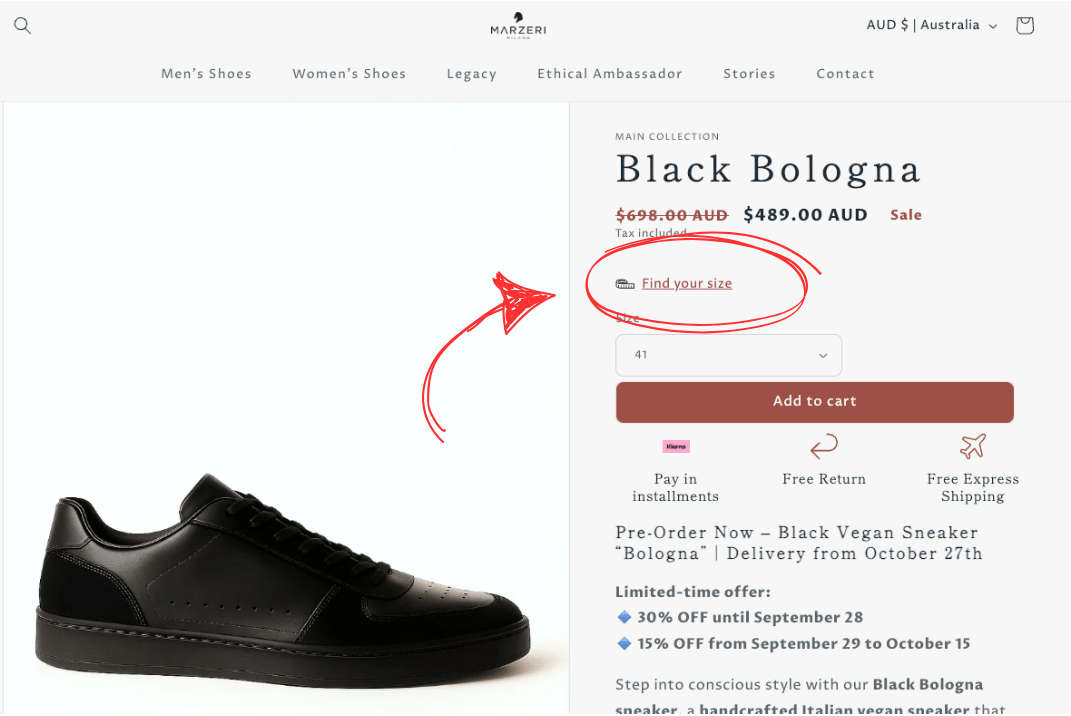Click the Black Bologna product title
This screenshot has width=1071, height=716.
click(x=768, y=169)
